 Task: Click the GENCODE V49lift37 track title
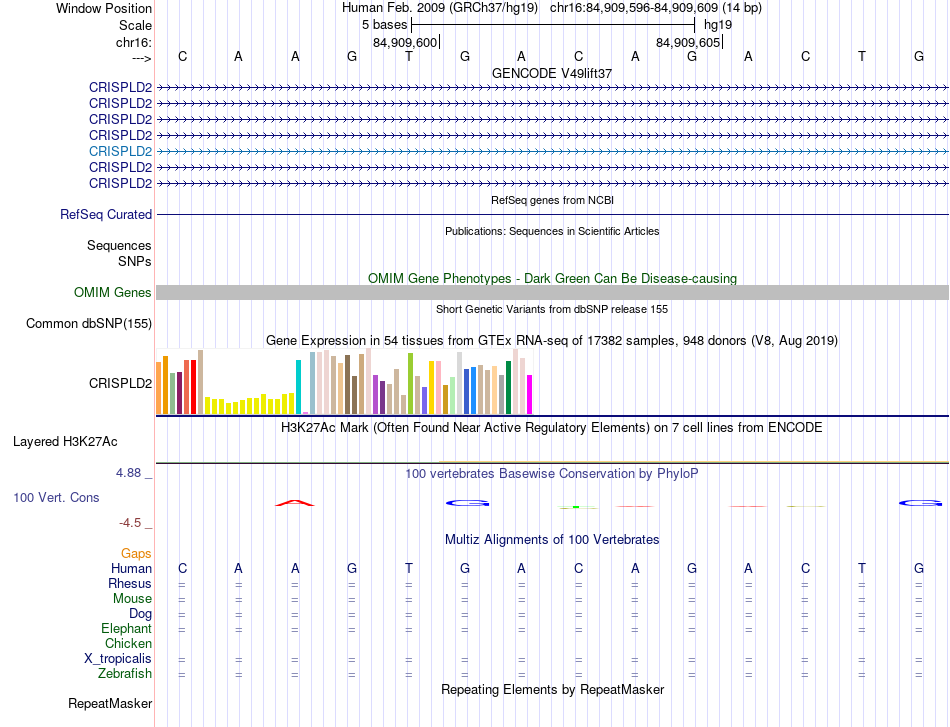pyautogui.click(x=552, y=73)
